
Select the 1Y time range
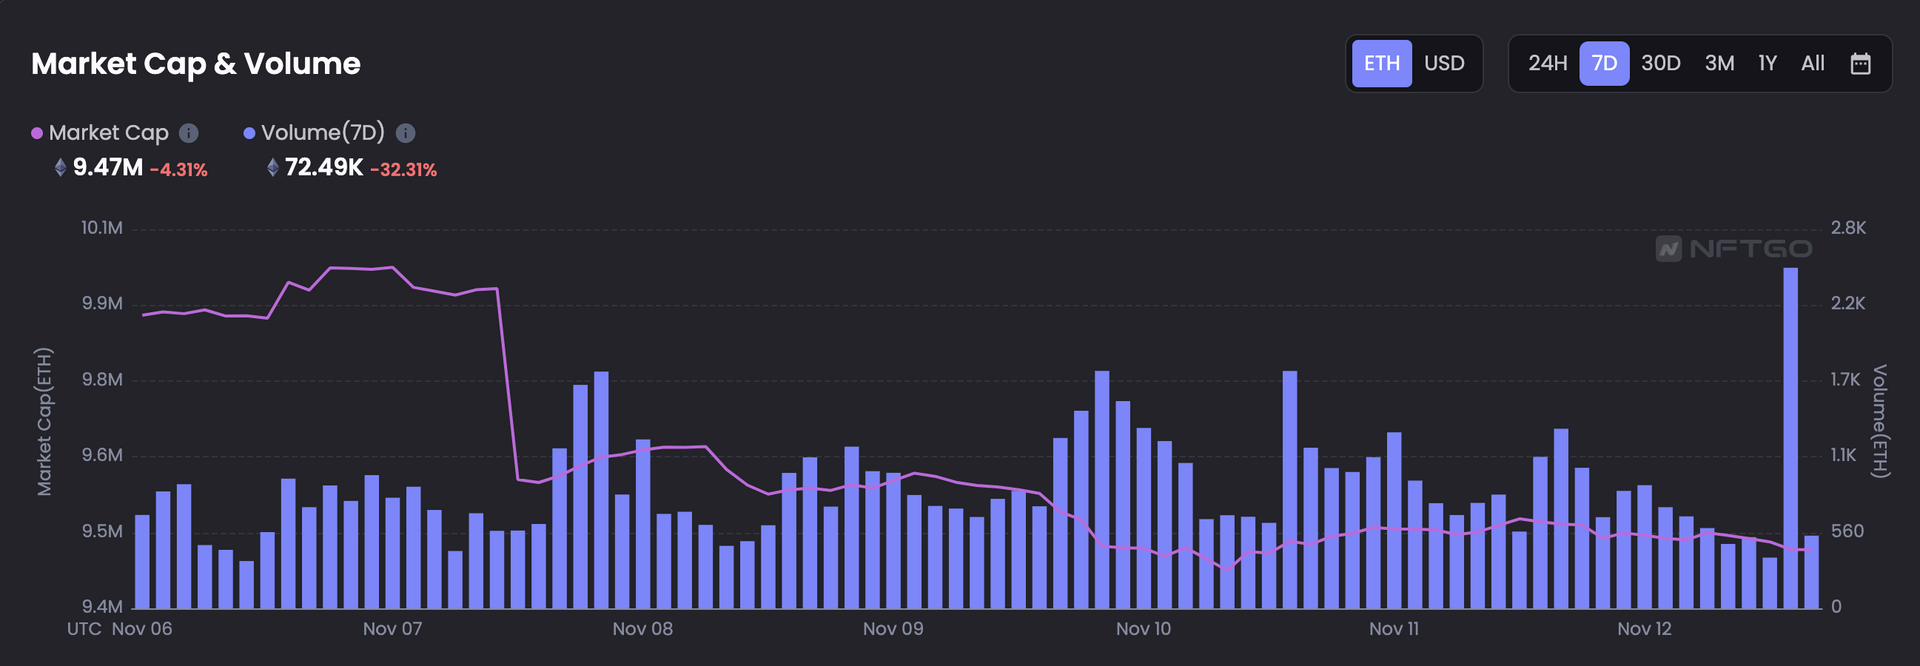1768,64
